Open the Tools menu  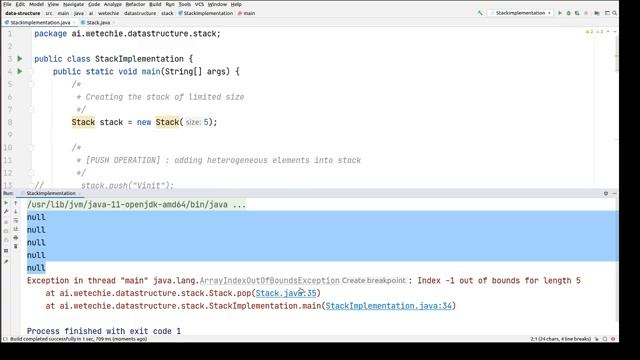click(x=184, y=4)
